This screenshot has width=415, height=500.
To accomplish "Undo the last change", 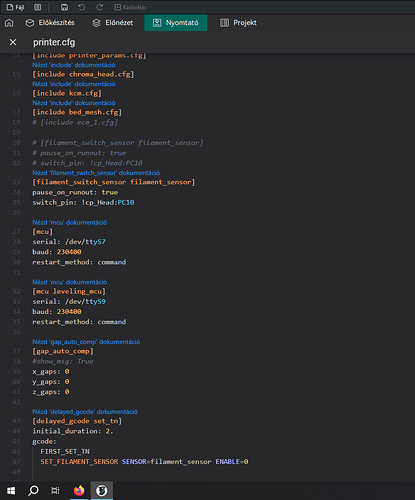I will coord(82,7).
